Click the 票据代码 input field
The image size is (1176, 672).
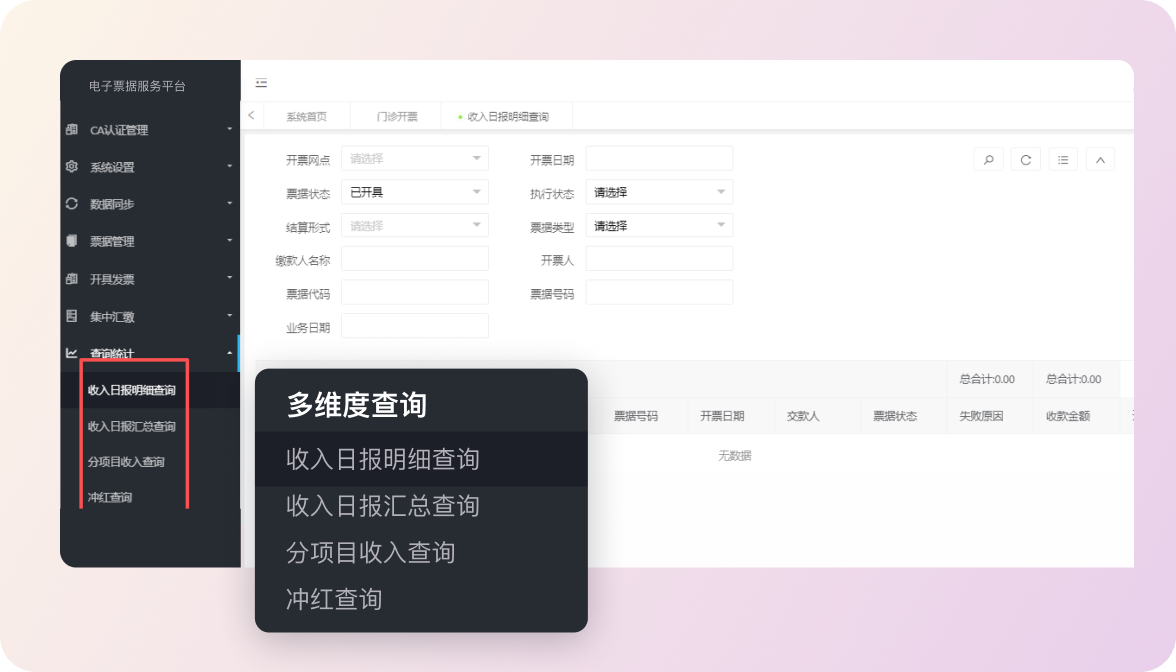coord(415,292)
